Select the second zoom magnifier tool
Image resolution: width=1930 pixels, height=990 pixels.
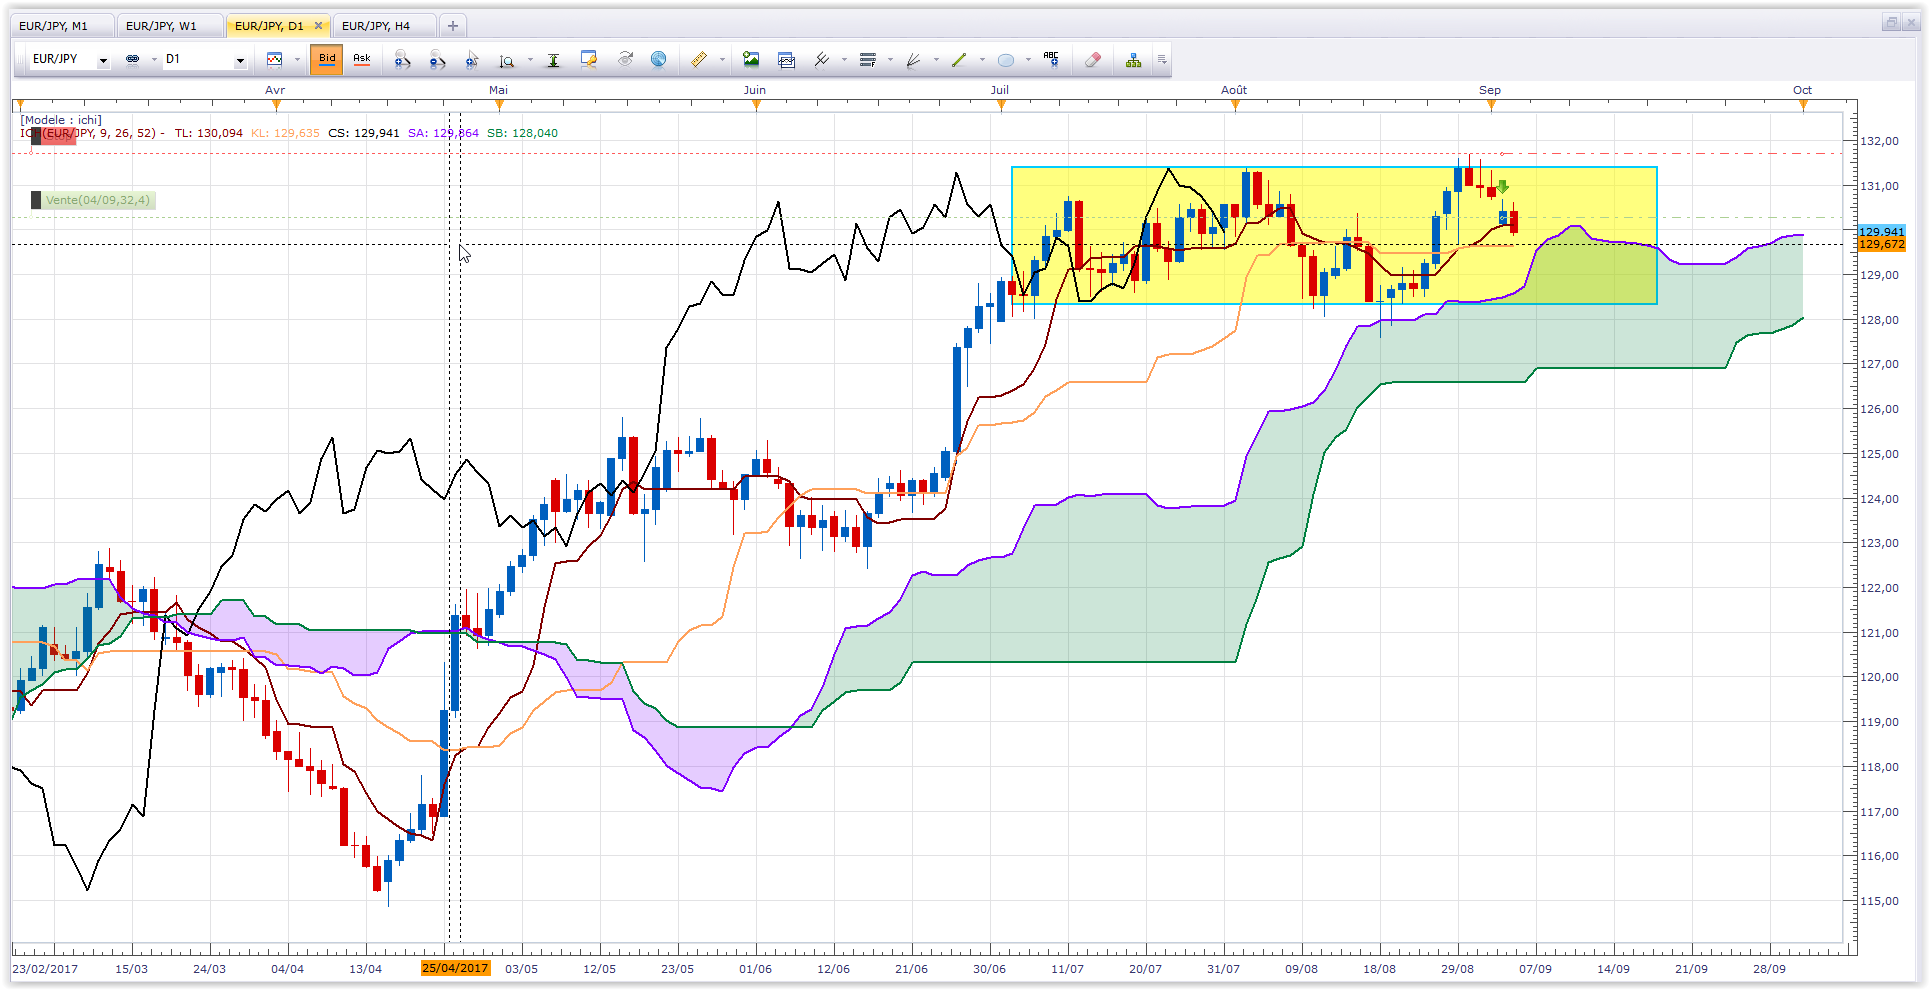pos(437,60)
